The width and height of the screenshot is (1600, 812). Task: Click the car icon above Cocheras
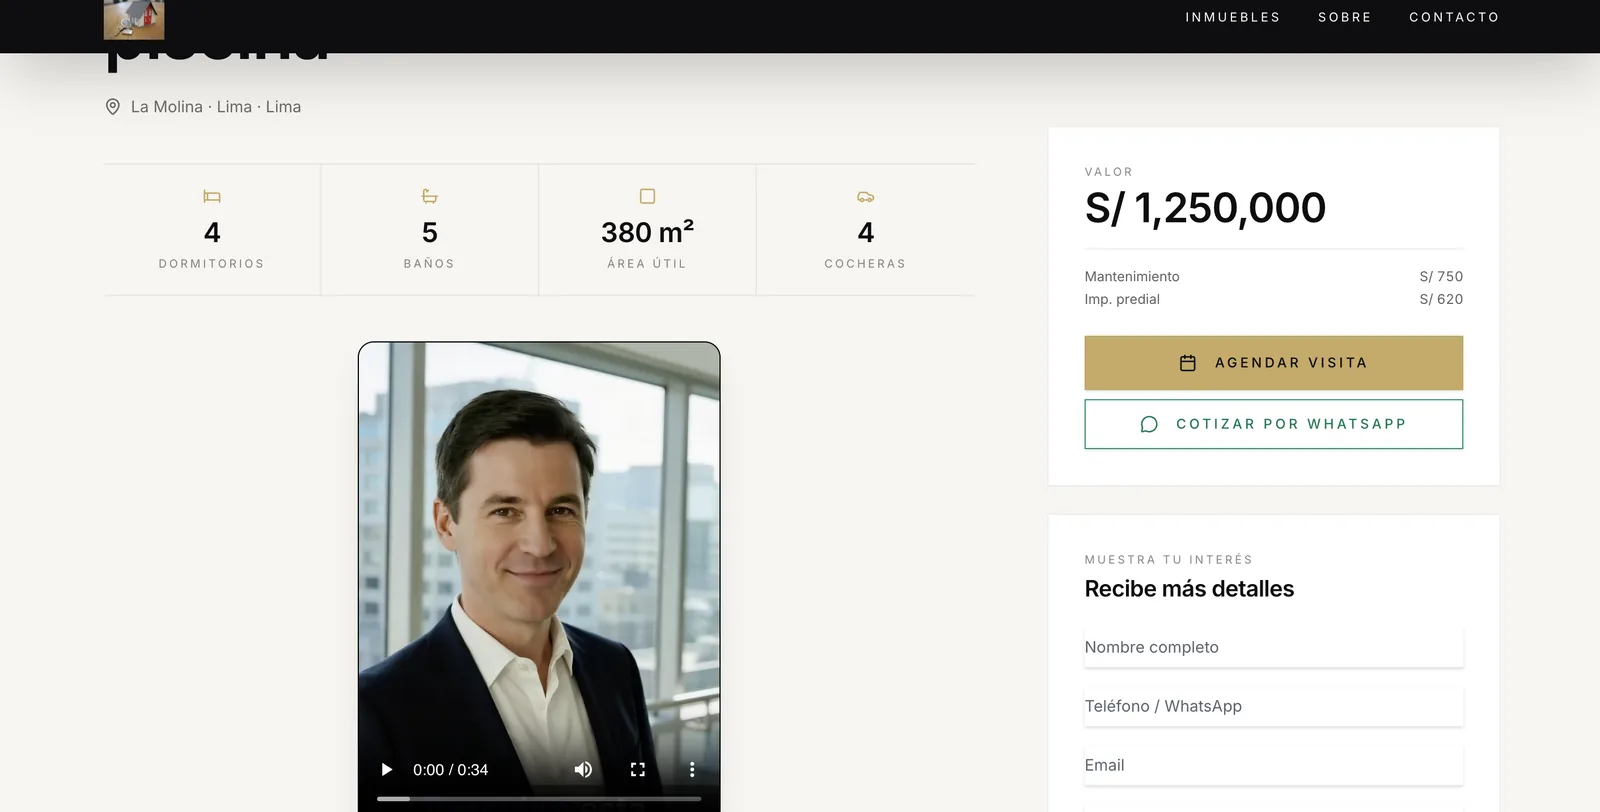(866, 197)
